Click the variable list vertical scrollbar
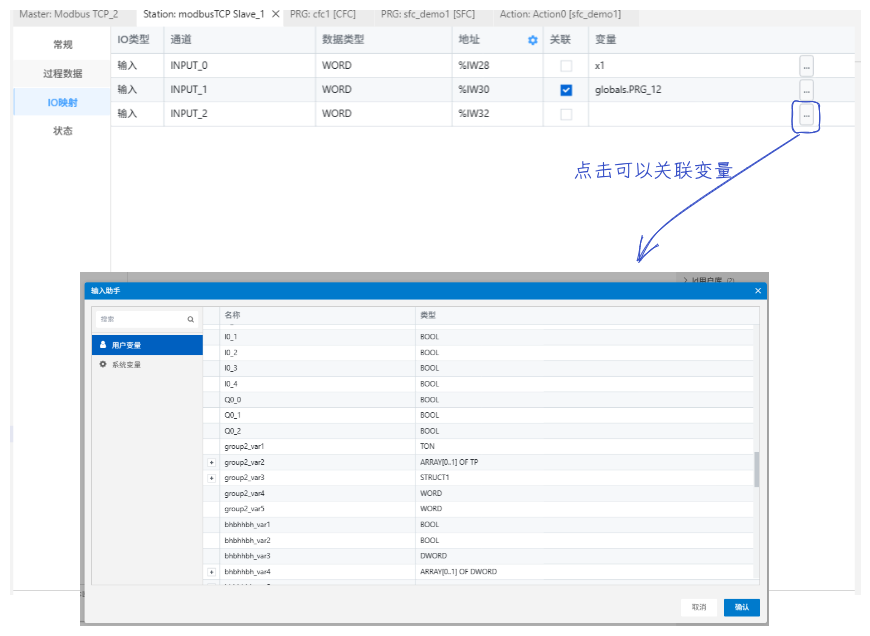The width and height of the screenshot is (870, 636). pos(756,470)
